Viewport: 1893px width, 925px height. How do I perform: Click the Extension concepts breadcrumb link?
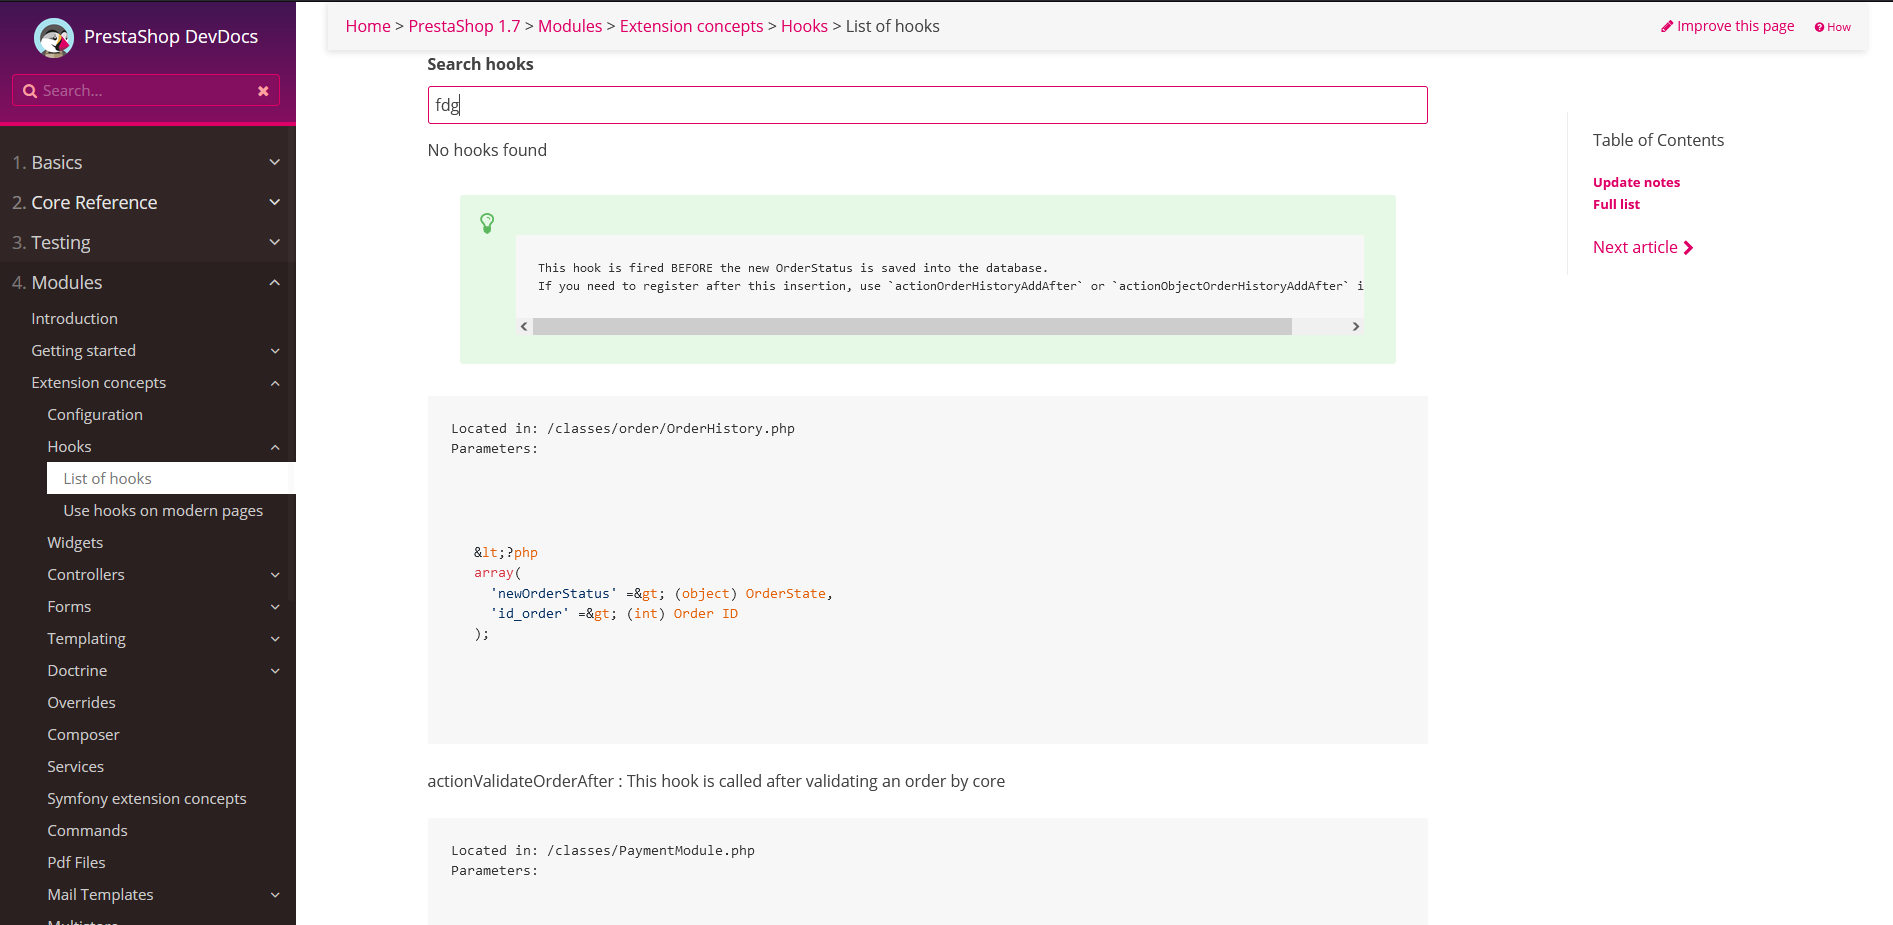pyautogui.click(x=691, y=26)
